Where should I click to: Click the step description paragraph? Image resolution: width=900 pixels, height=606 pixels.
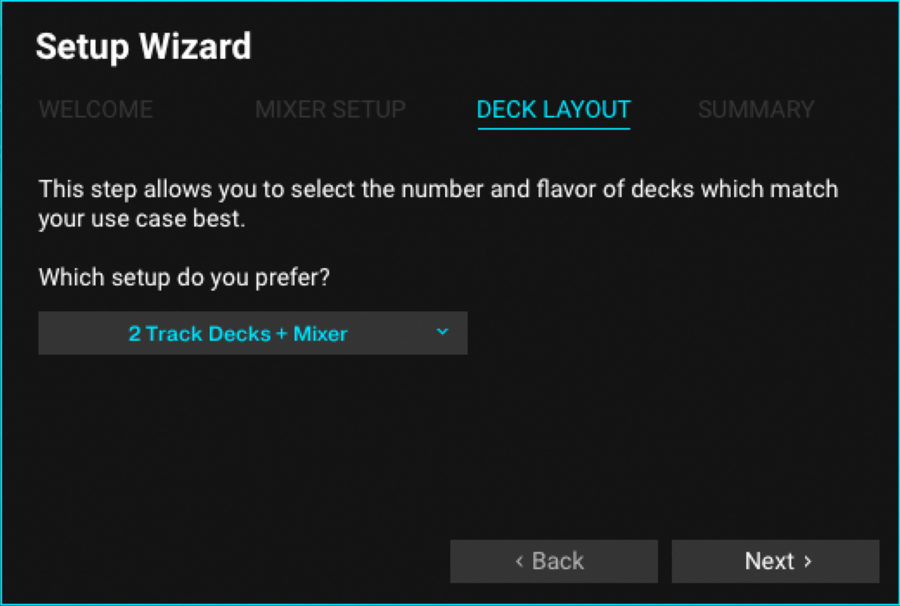[438, 203]
